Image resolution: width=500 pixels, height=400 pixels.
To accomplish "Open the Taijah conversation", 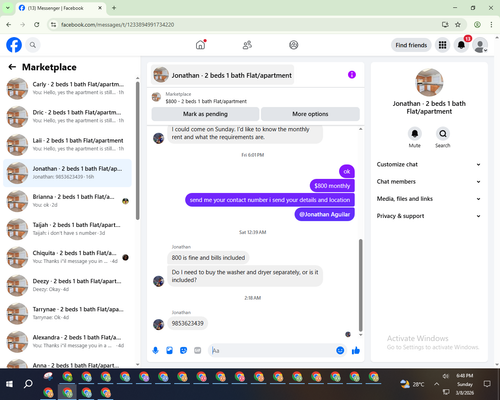I will [x=67, y=229].
